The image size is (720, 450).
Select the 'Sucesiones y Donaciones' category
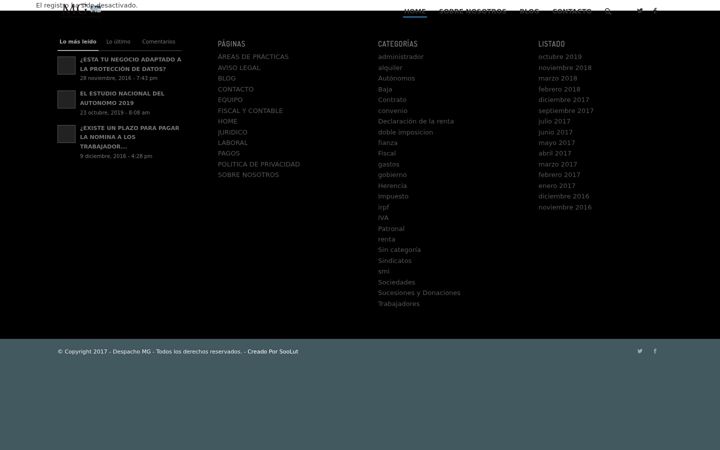(419, 293)
